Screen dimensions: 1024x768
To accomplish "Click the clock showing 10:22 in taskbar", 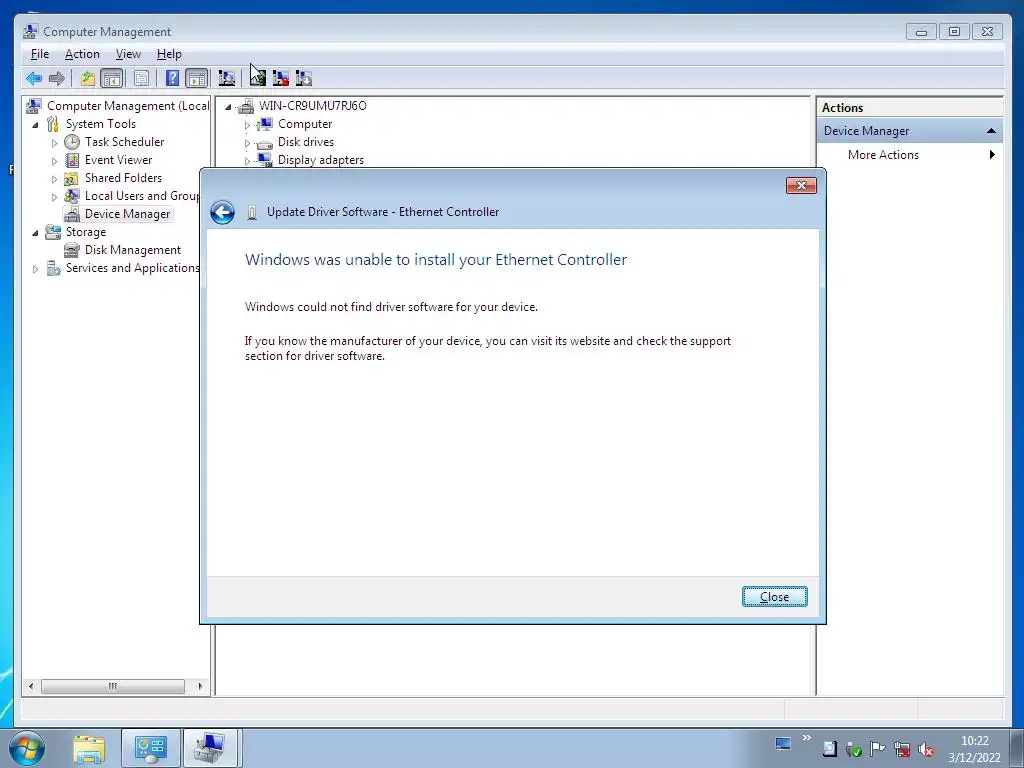I will click(x=974, y=741).
